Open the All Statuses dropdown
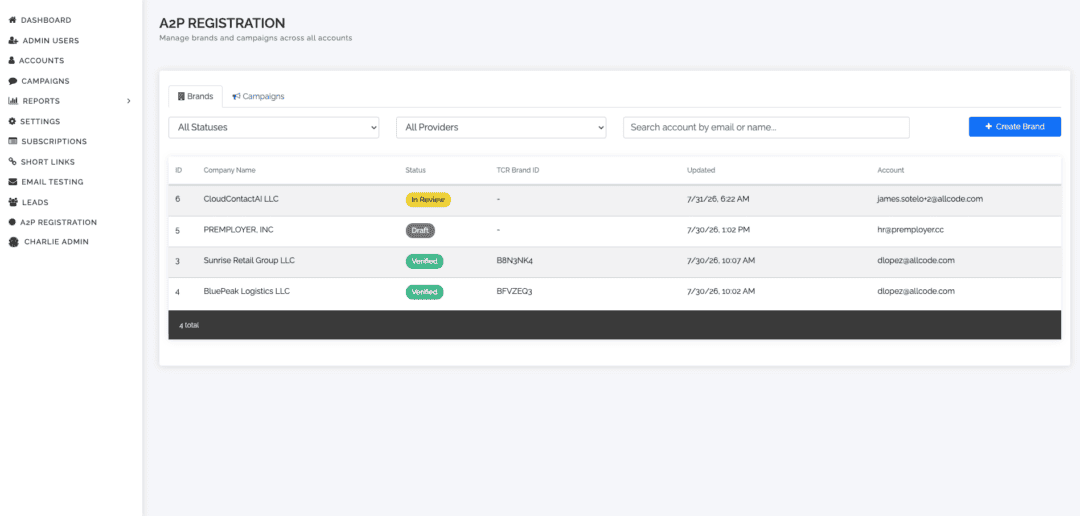The height and width of the screenshot is (516, 1080). pyautogui.click(x=273, y=127)
